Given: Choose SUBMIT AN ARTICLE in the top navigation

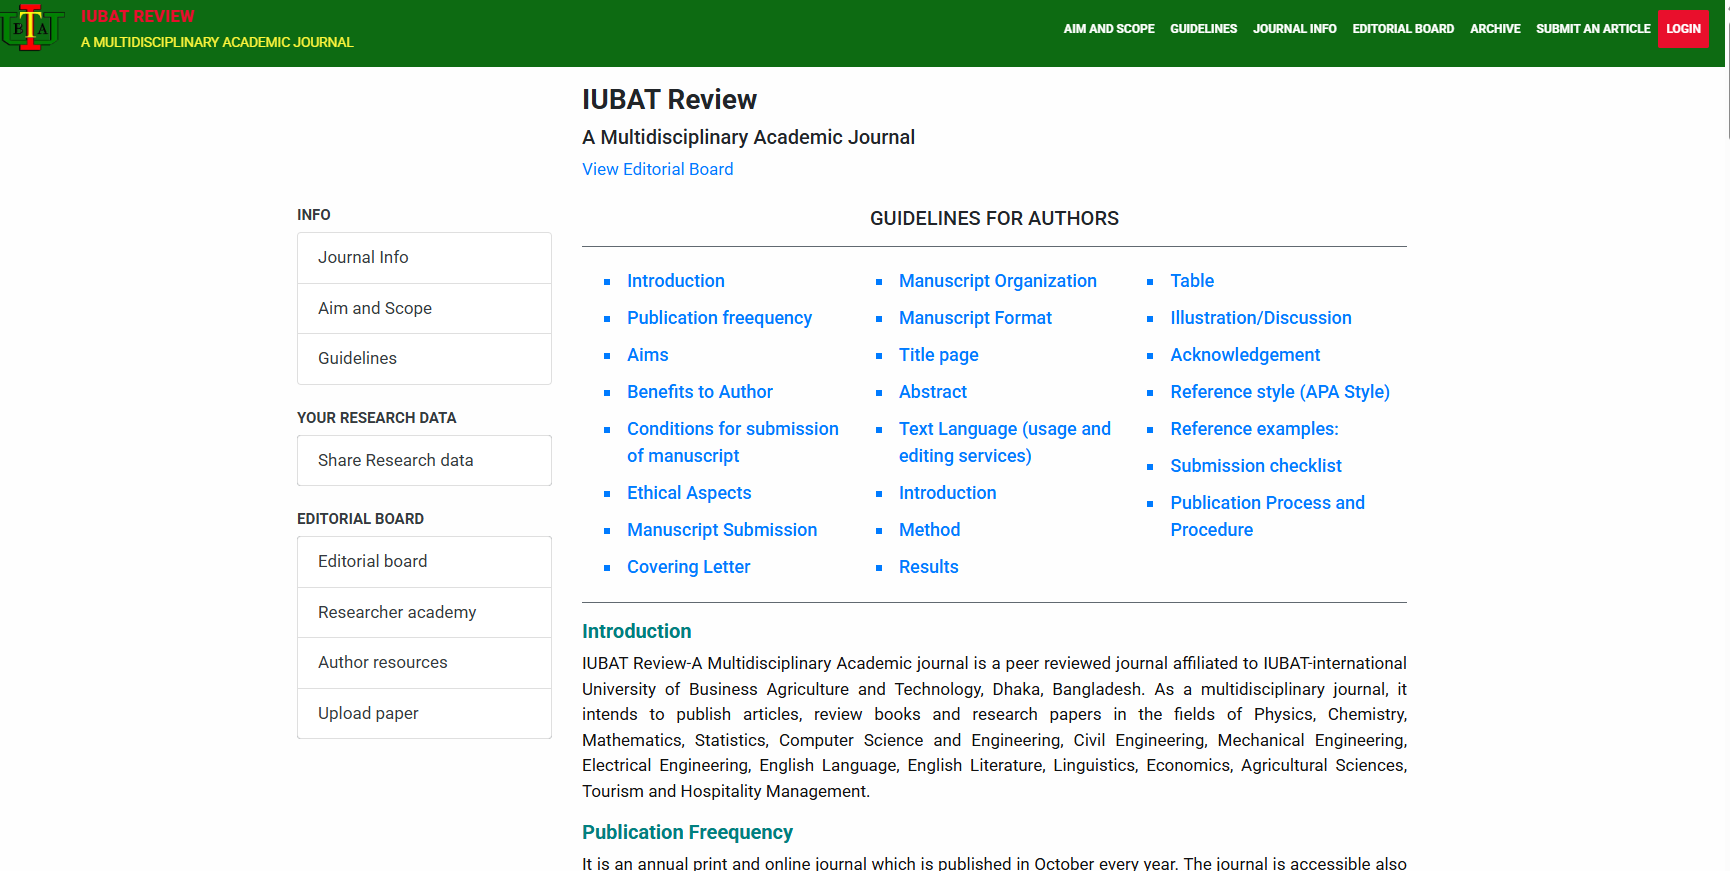Looking at the screenshot, I should [x=1593, y=29].
